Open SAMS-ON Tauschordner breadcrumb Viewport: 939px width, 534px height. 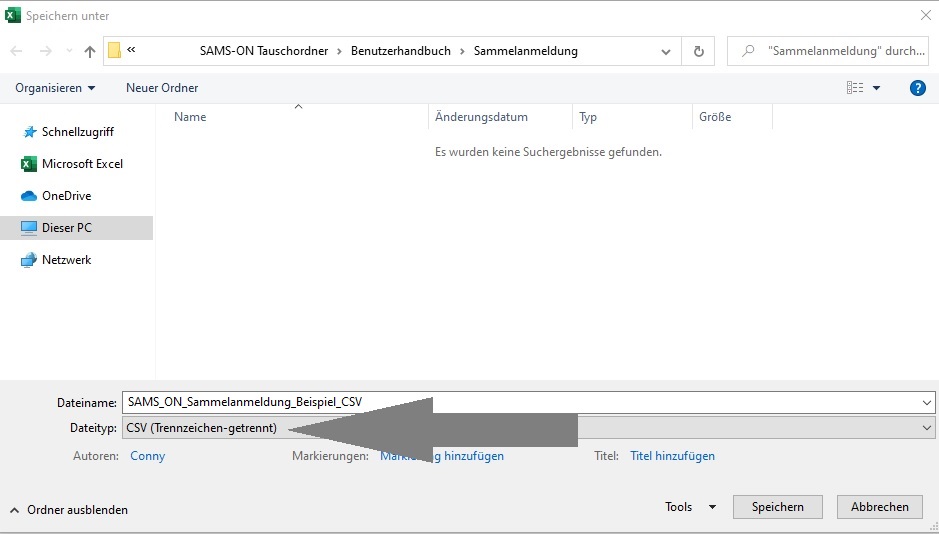pyautogui.click(x=264, y=51)
